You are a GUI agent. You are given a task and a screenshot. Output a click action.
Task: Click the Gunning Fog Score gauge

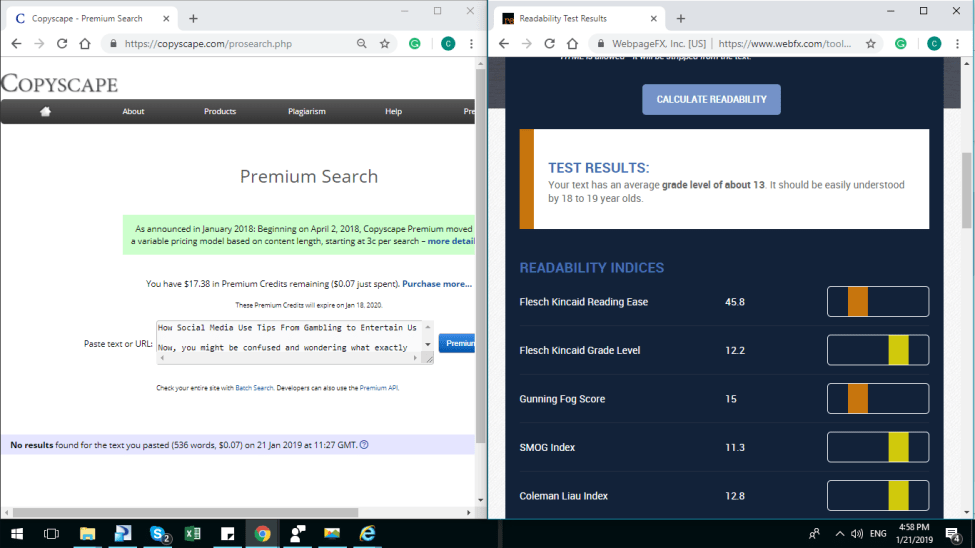pos(878,399)
